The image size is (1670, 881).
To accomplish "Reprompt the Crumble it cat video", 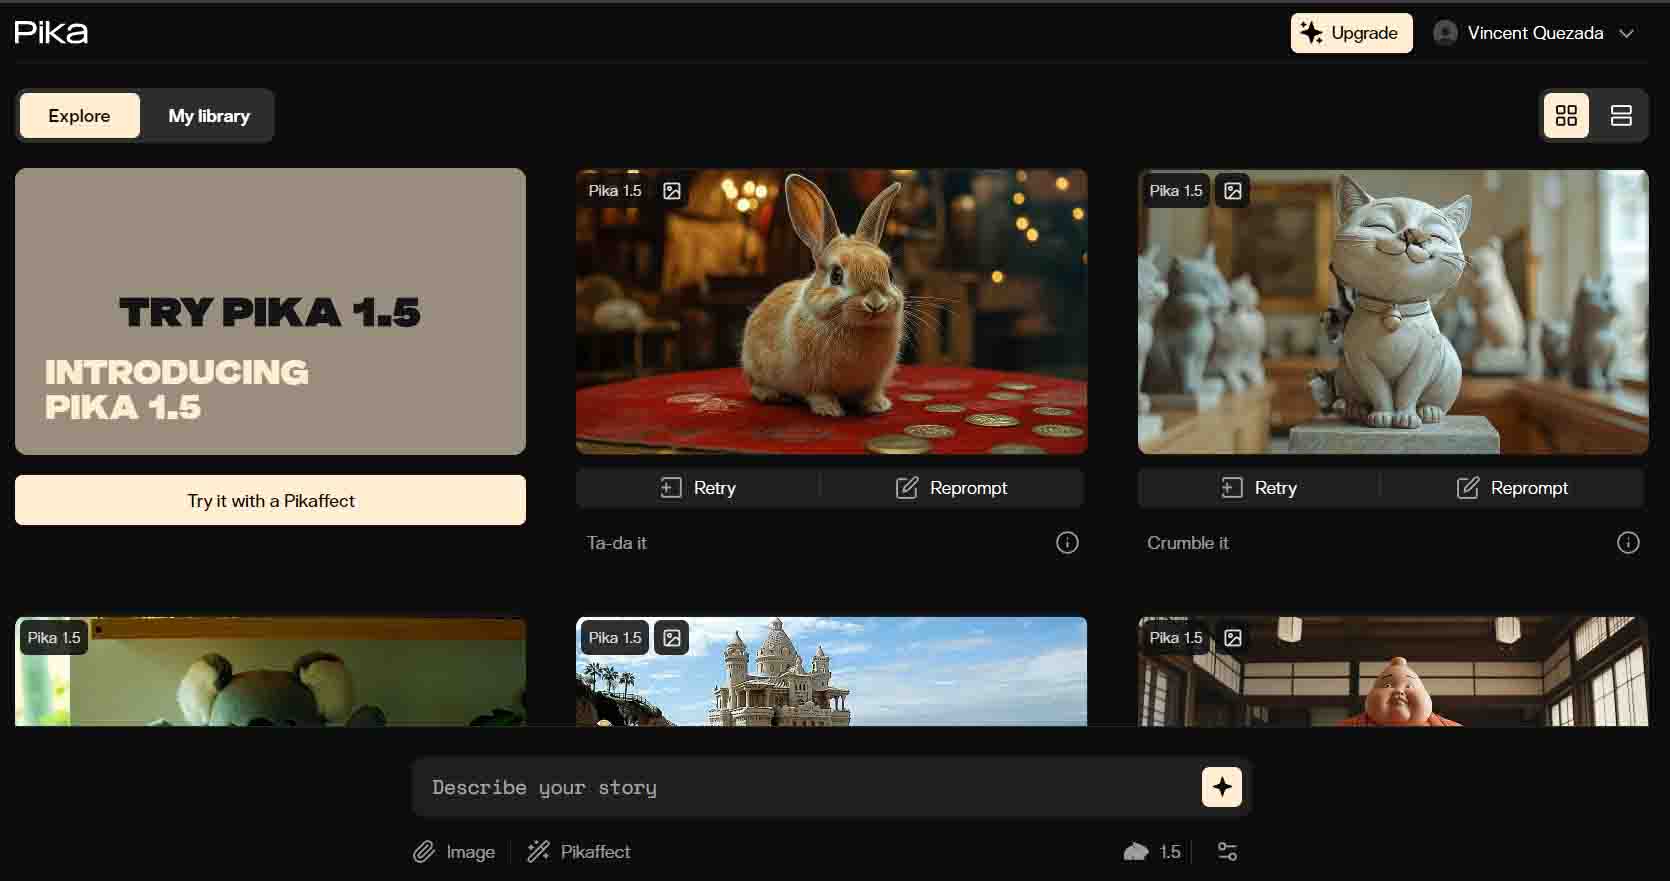I will [1512, 488].
